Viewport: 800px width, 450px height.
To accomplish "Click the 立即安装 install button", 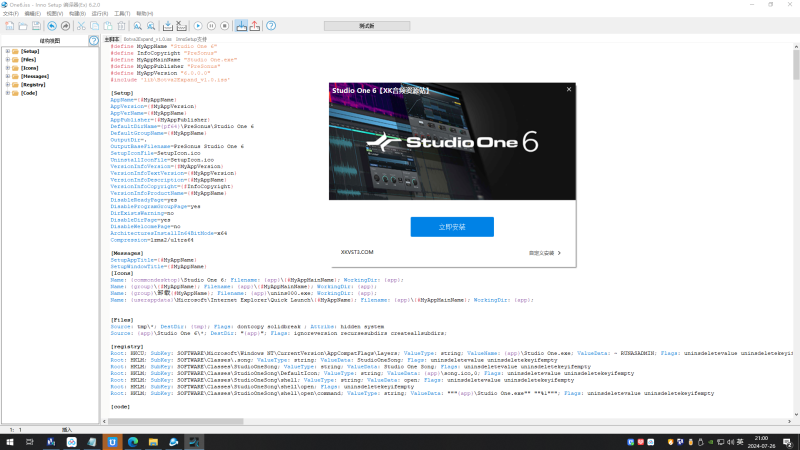I will (x=452, y=227).
